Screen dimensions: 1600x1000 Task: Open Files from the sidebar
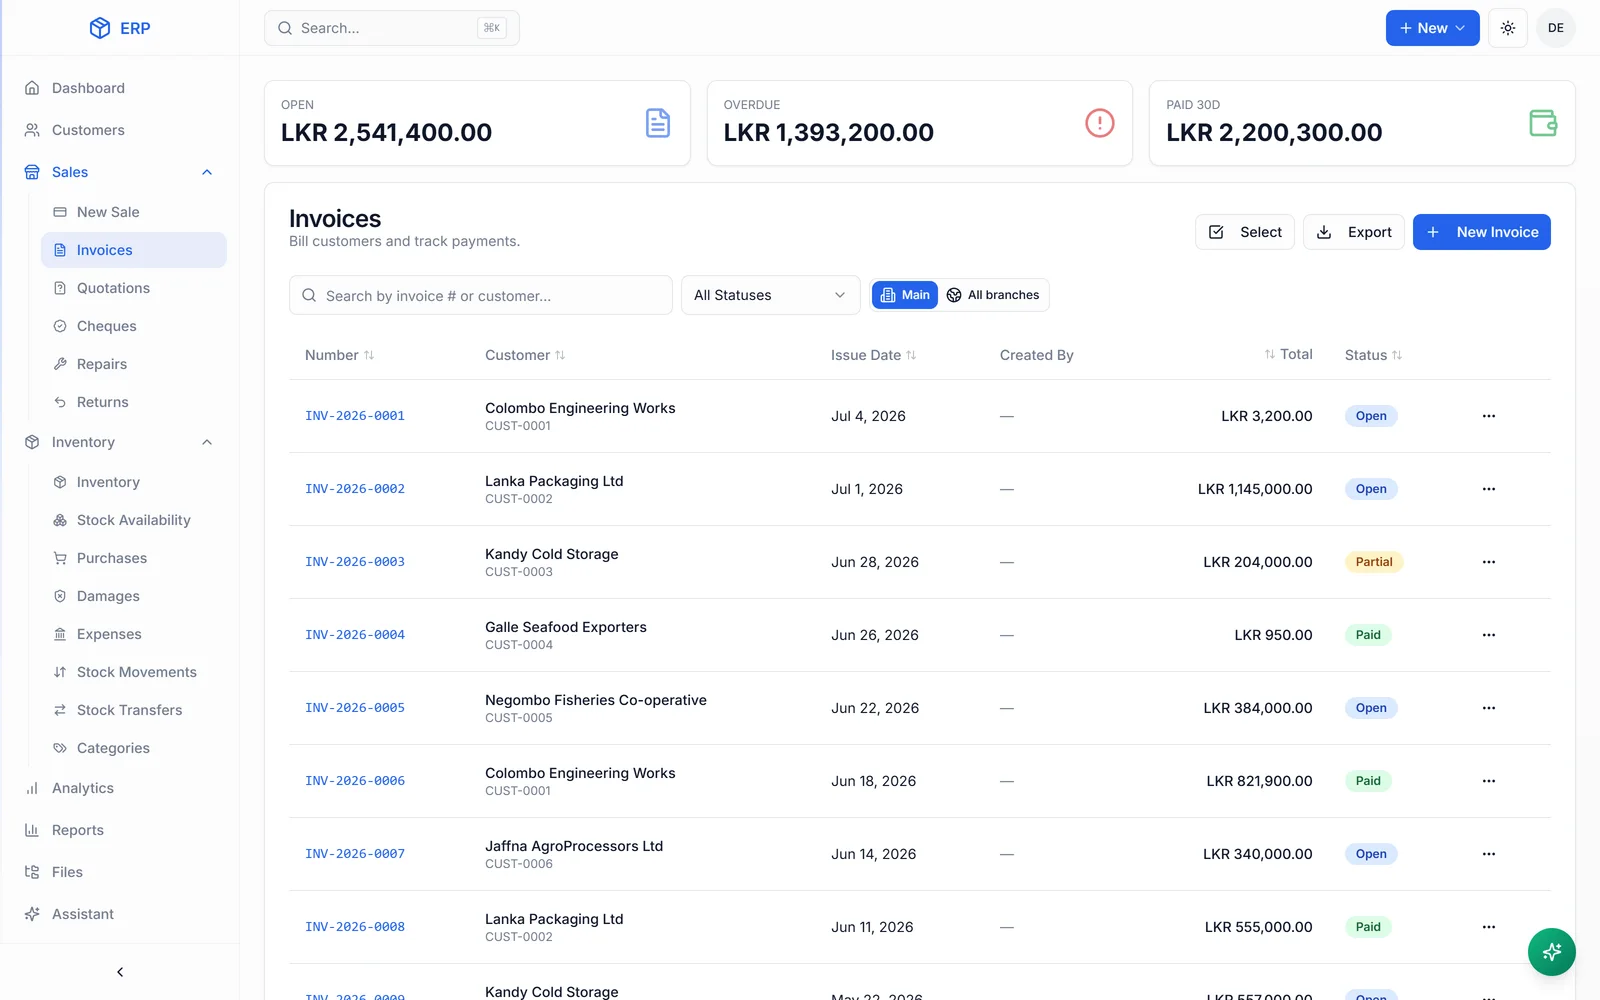pyautogui.click(x=120, y=872)
